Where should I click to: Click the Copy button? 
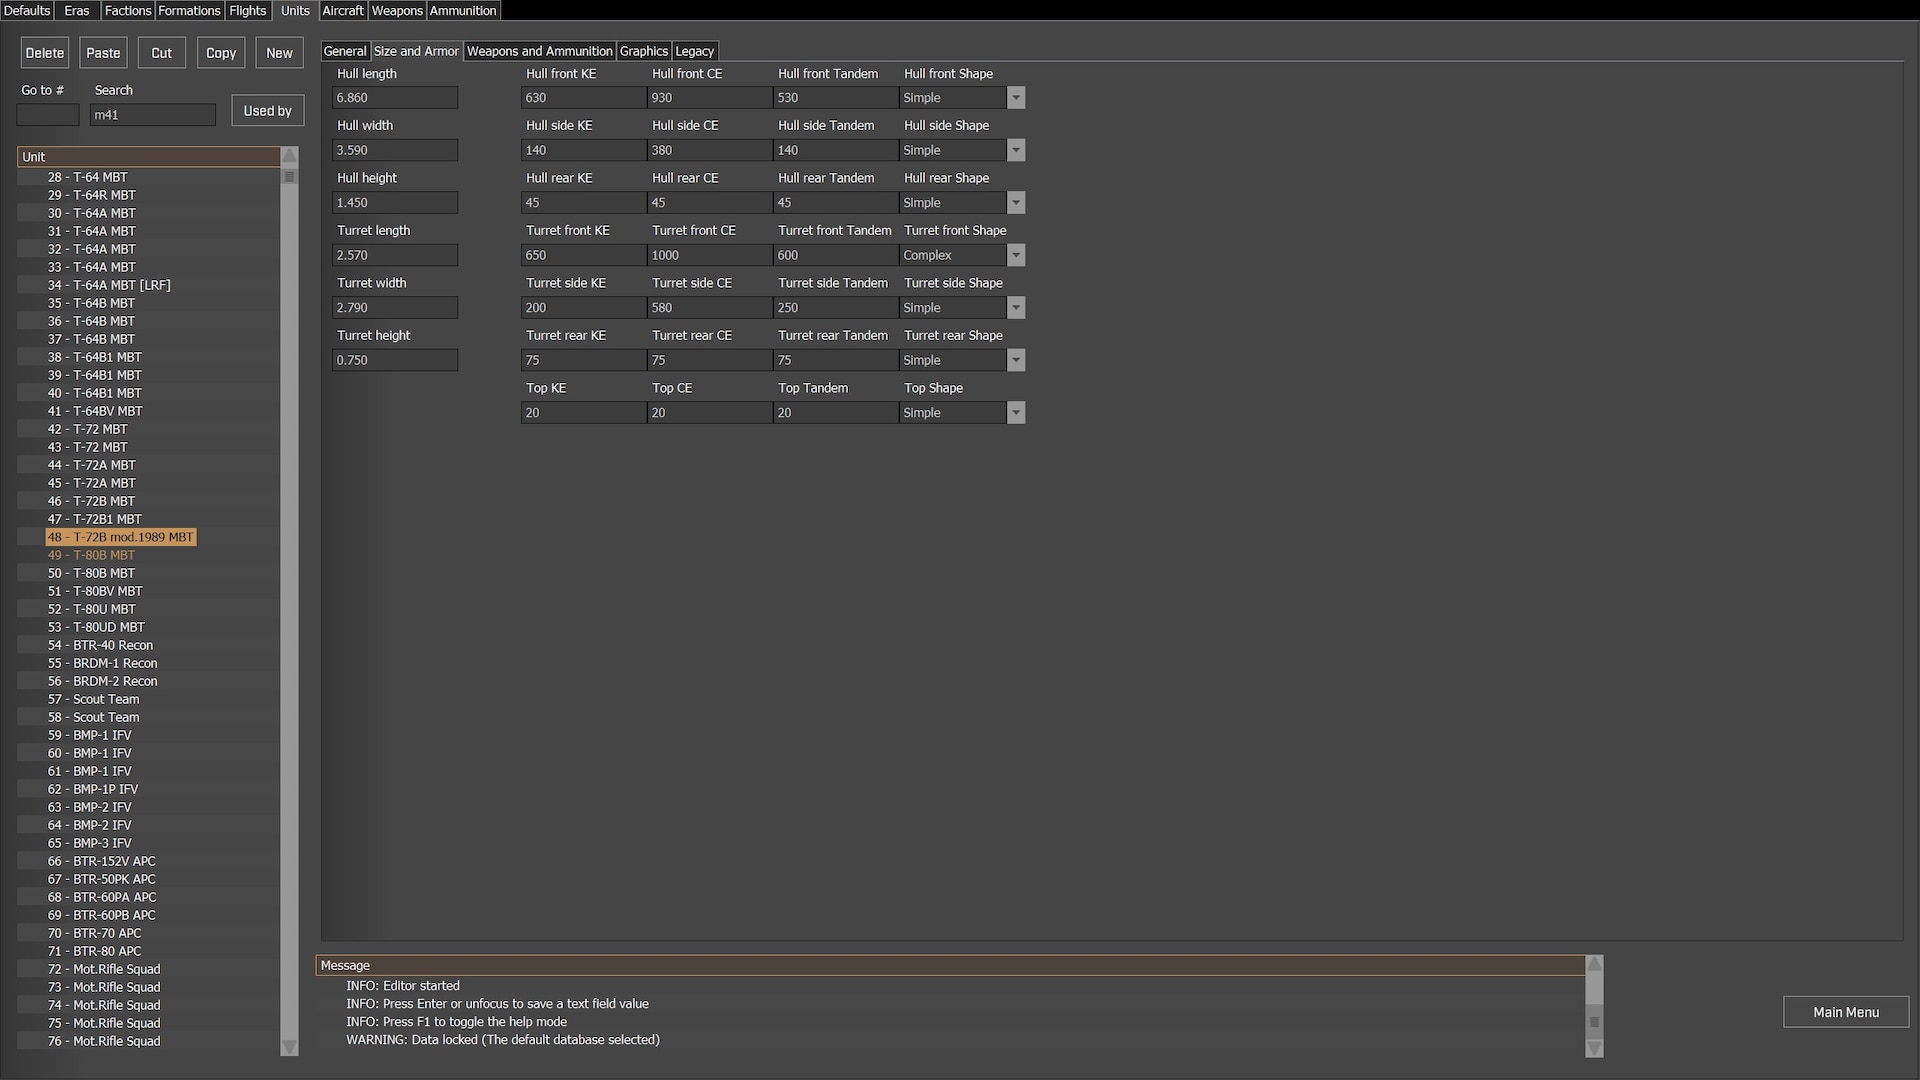221,53
